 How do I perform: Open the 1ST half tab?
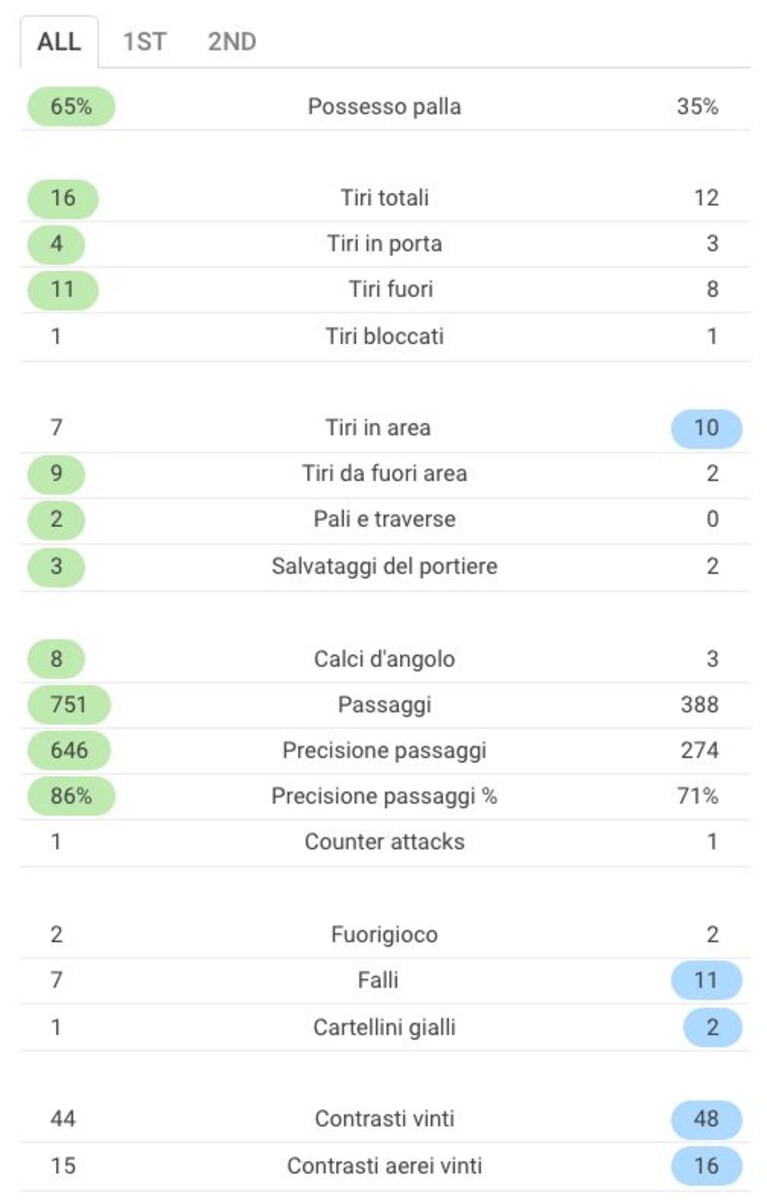click(x=145, y=42)
